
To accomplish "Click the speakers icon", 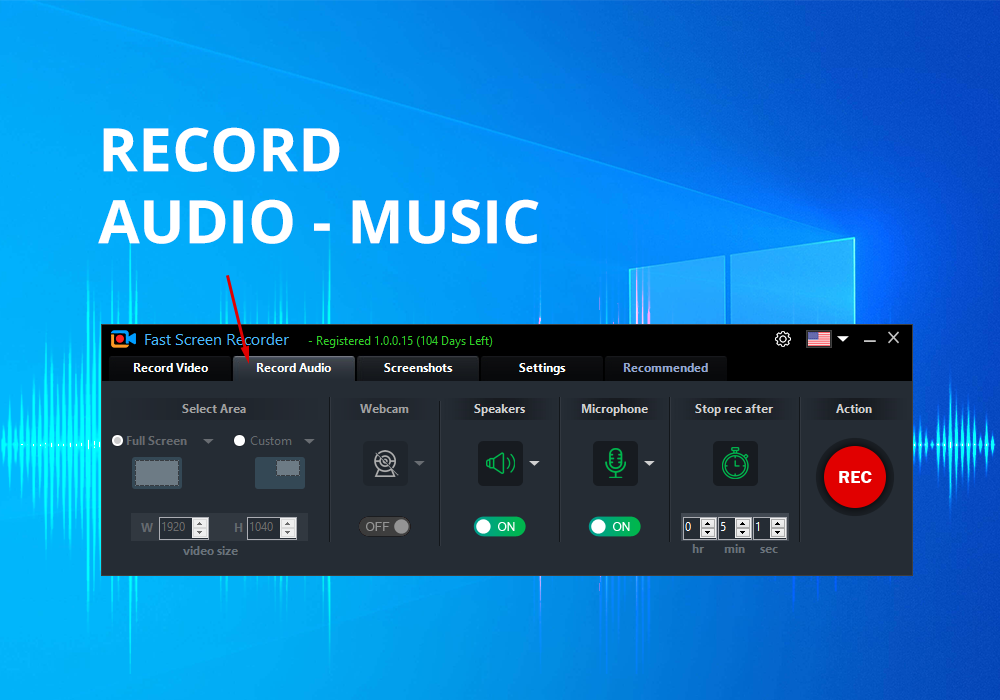I will coord(501,463).
